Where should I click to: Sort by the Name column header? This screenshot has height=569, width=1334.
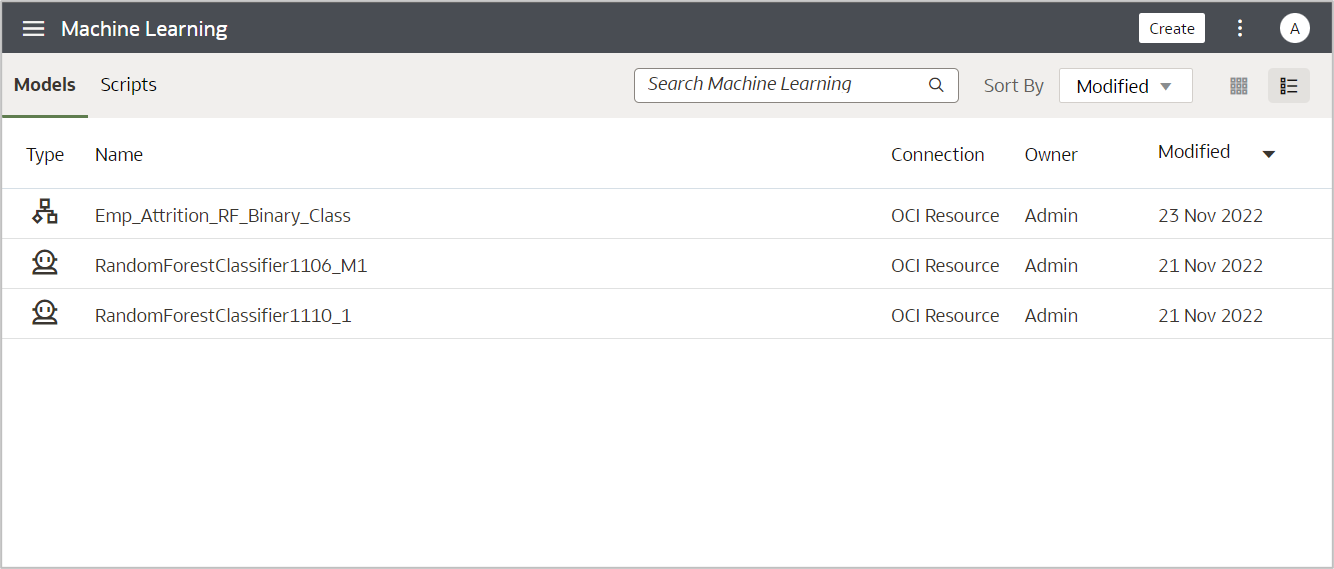tap(119, 155)
